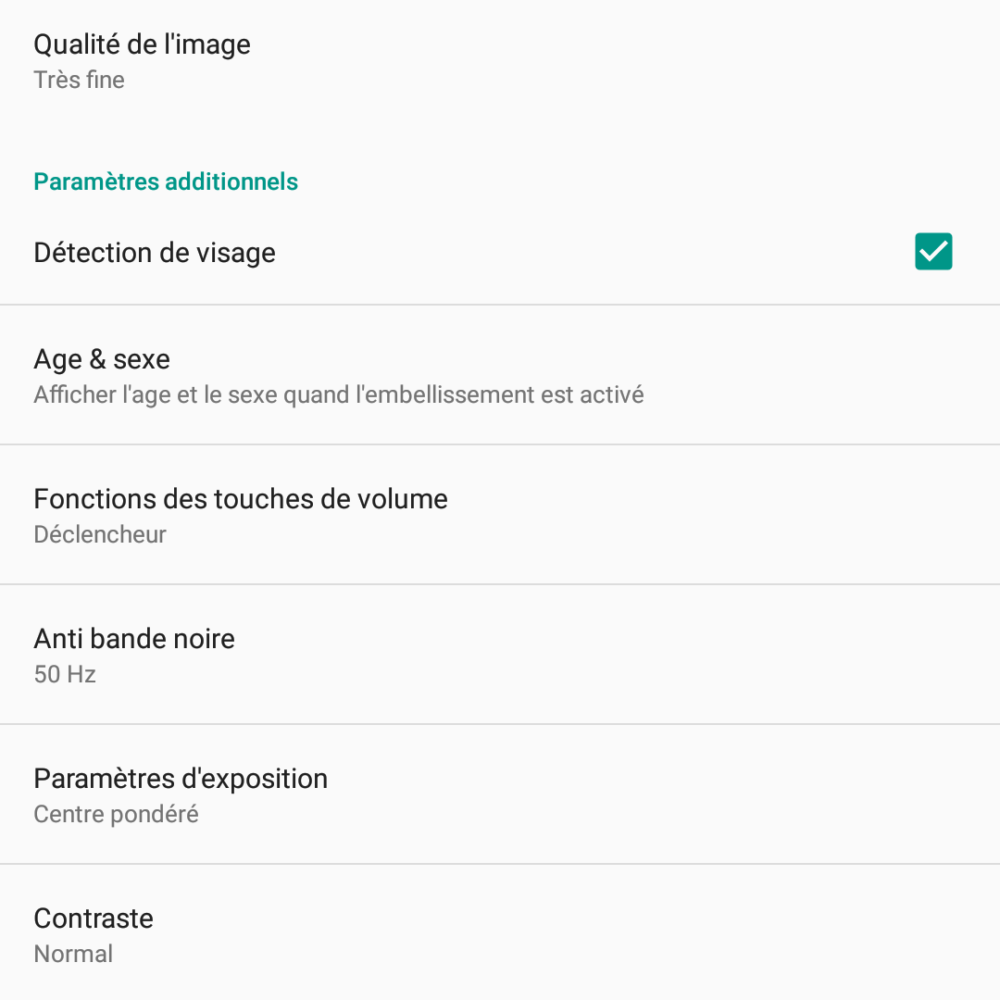Open the Age & sexe option

point(500,375)
